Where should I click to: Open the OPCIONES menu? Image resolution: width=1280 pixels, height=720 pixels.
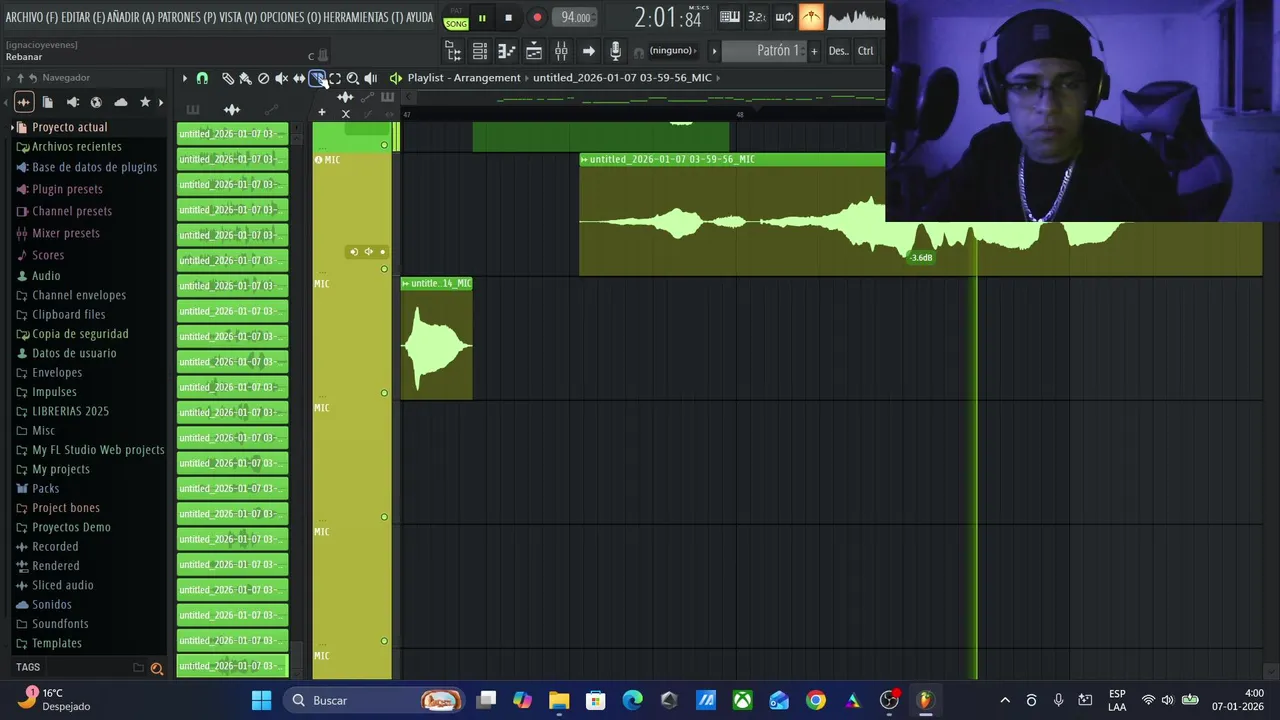pos(291,18)
